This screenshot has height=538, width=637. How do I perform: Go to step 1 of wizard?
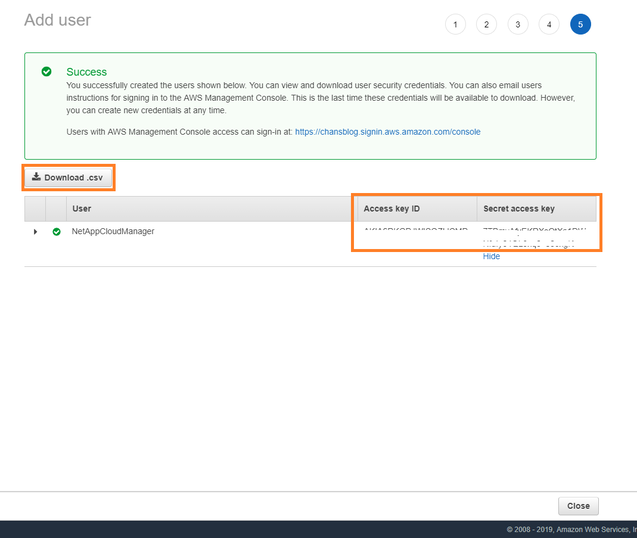[455, 24]
